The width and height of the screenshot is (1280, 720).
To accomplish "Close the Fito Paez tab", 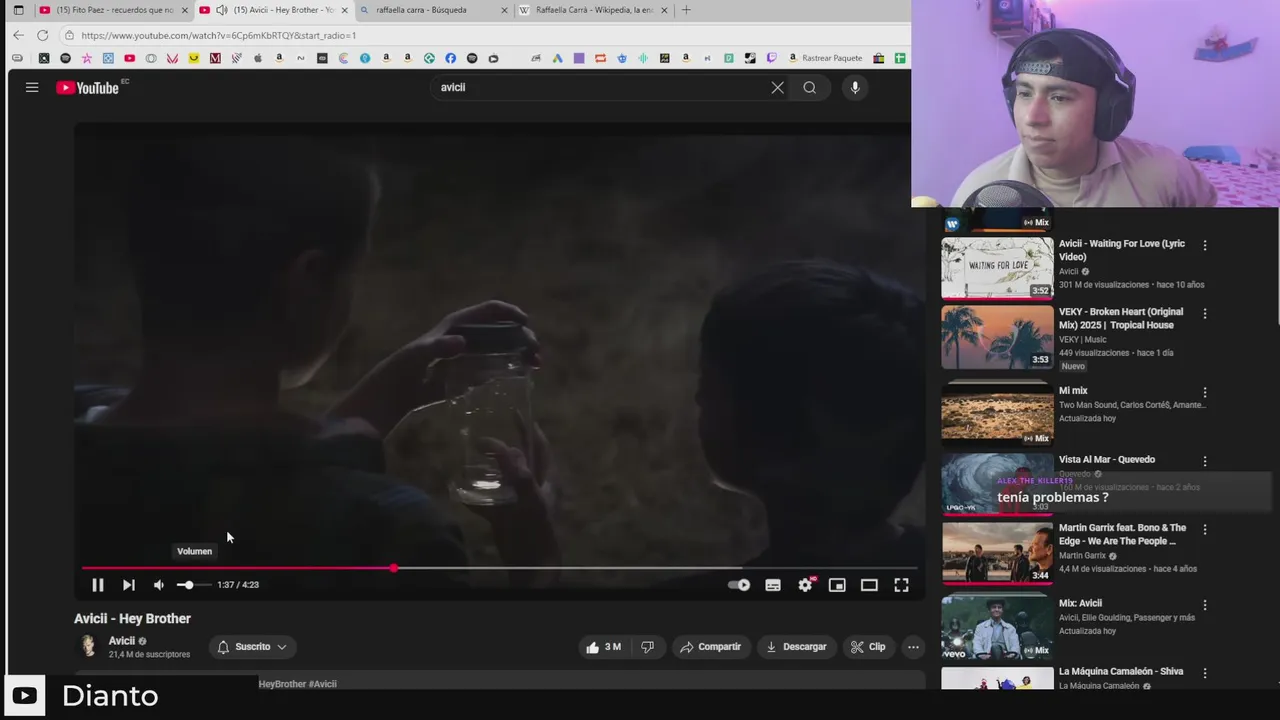I will pos(185,10).
